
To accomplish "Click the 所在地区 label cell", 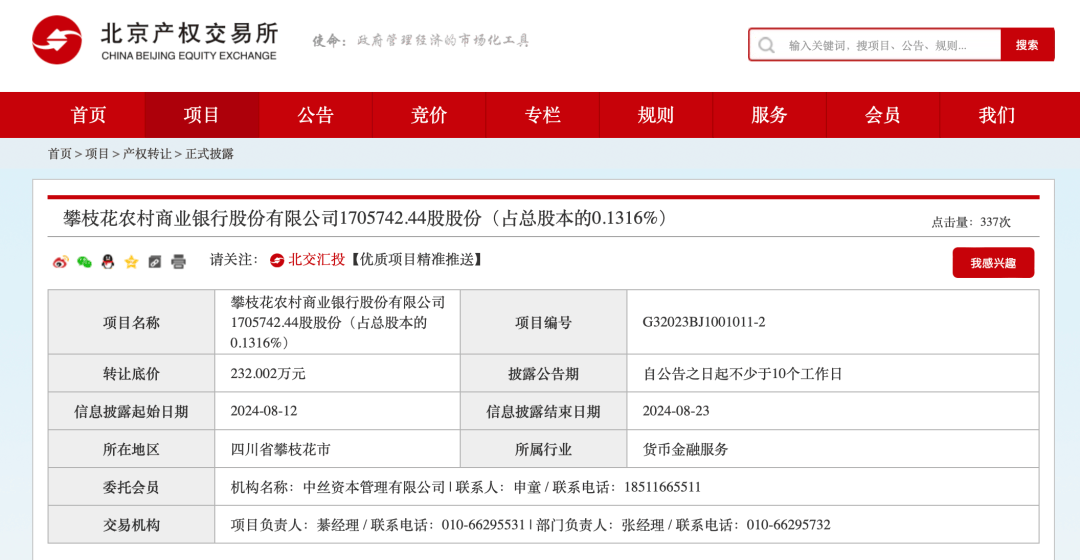I will tap(132, 449).
